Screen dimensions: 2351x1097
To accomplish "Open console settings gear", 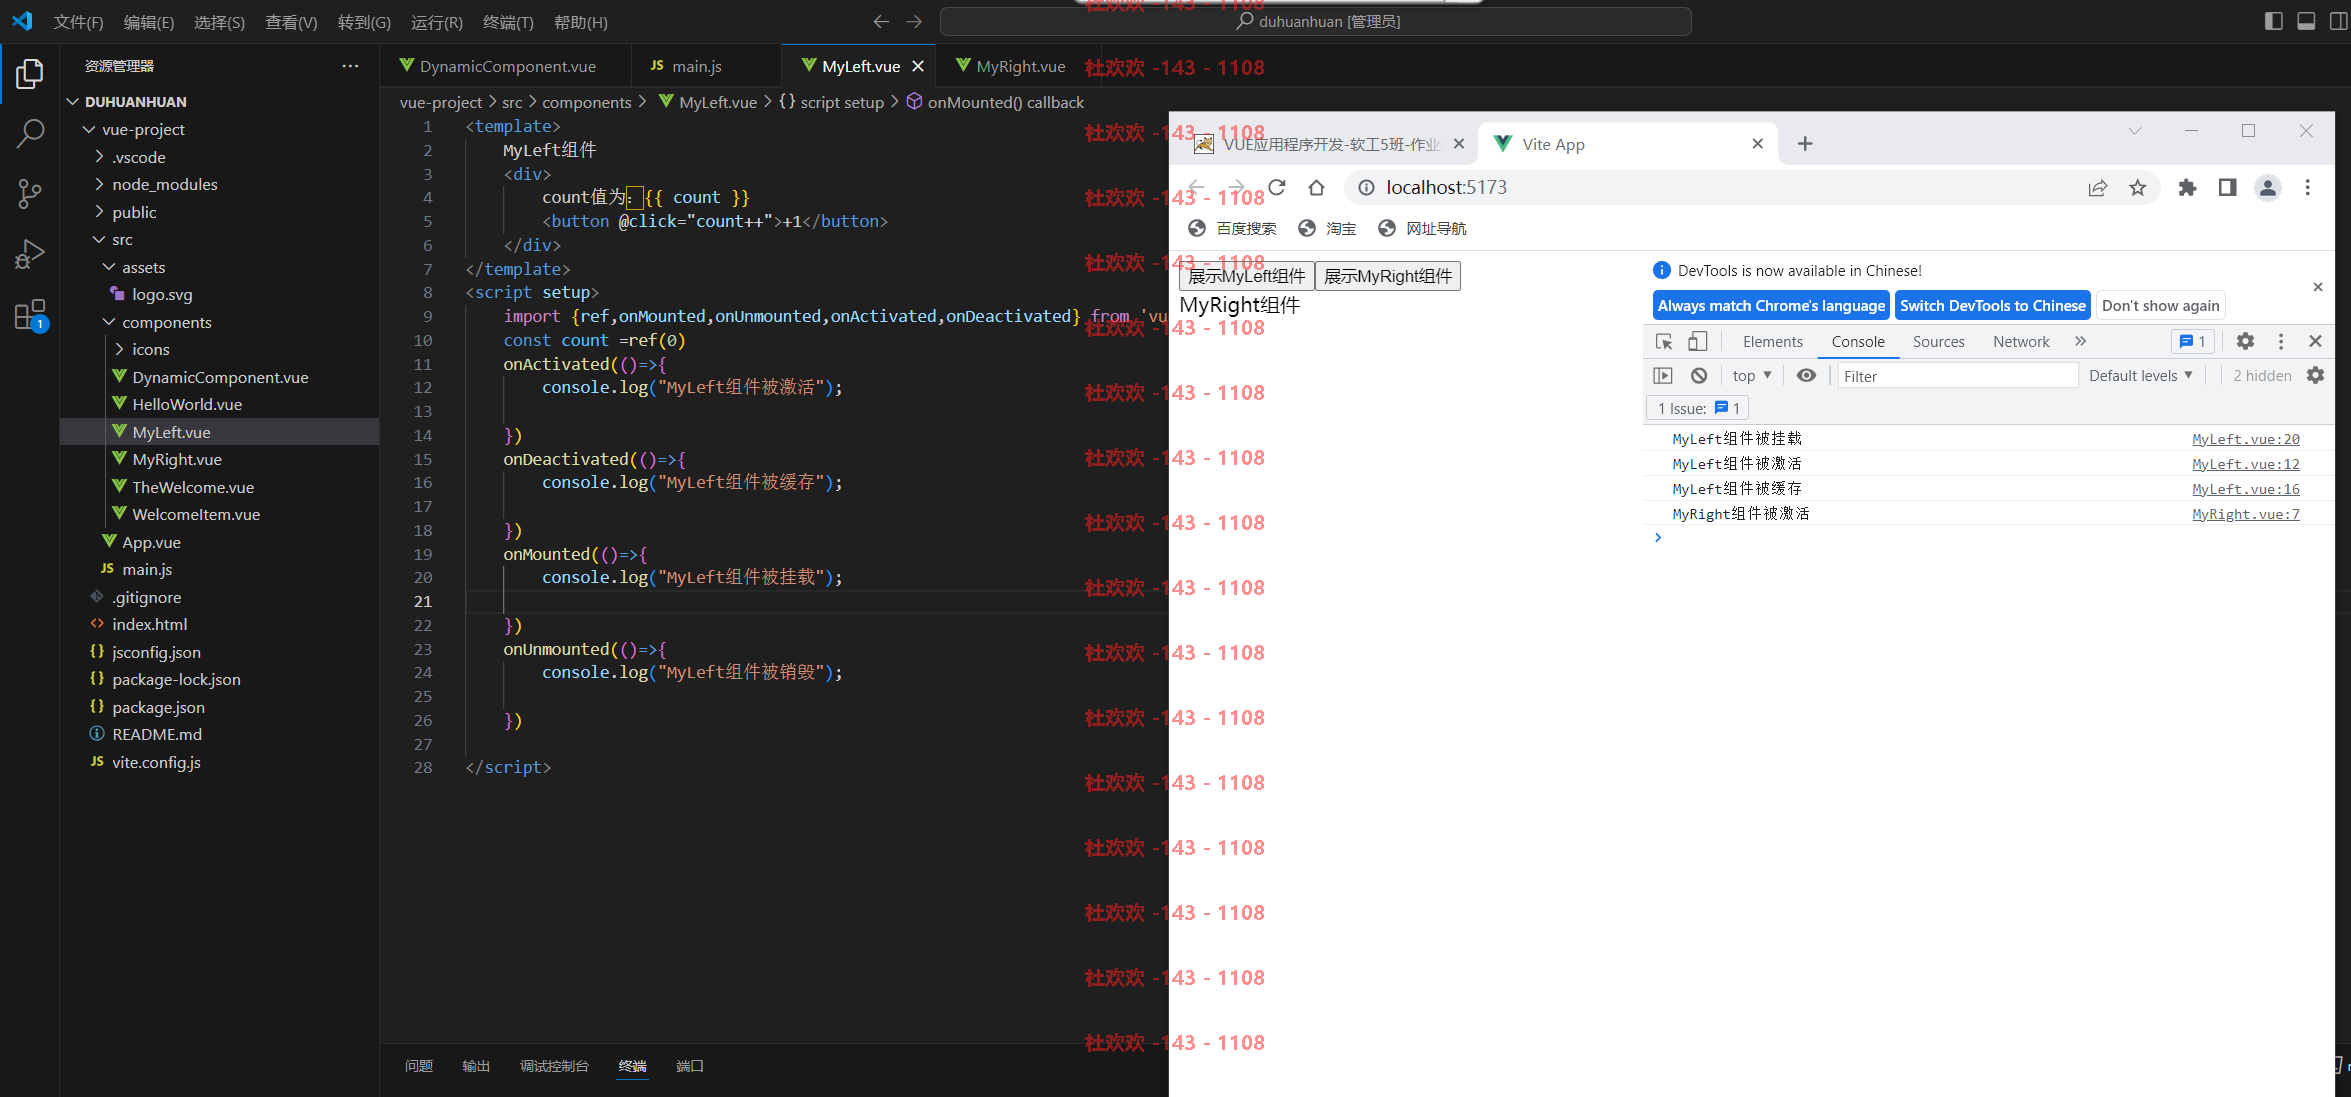I will [x=2315, y=376].
